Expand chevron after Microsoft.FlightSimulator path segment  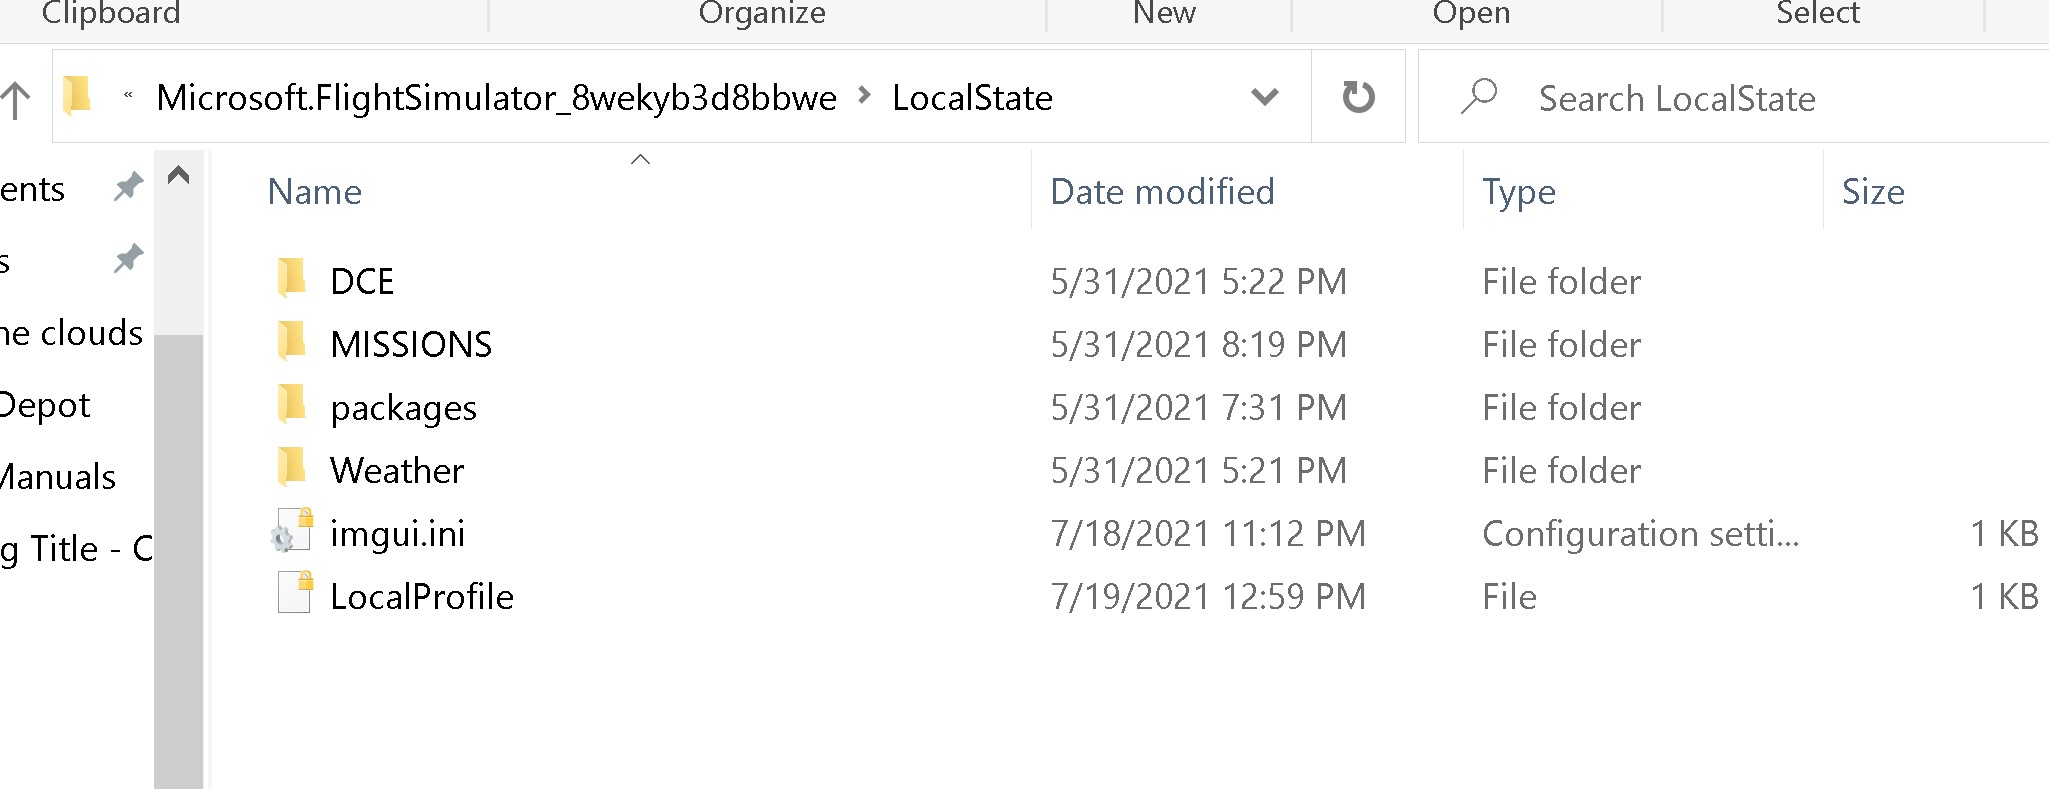865,96
